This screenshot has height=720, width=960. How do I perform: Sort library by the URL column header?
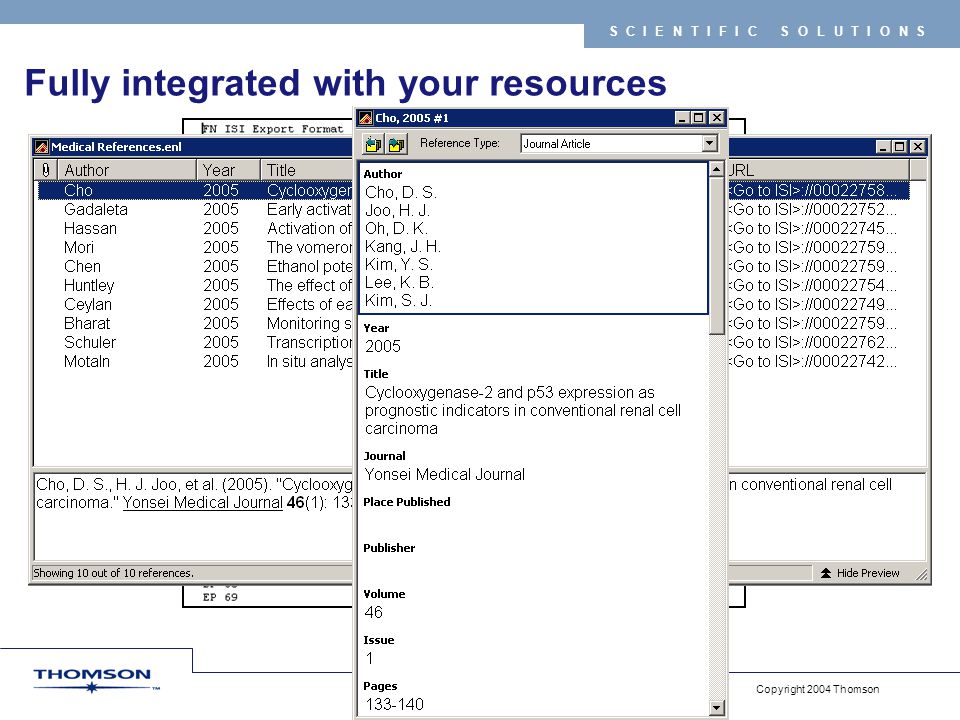click(819, 170)
